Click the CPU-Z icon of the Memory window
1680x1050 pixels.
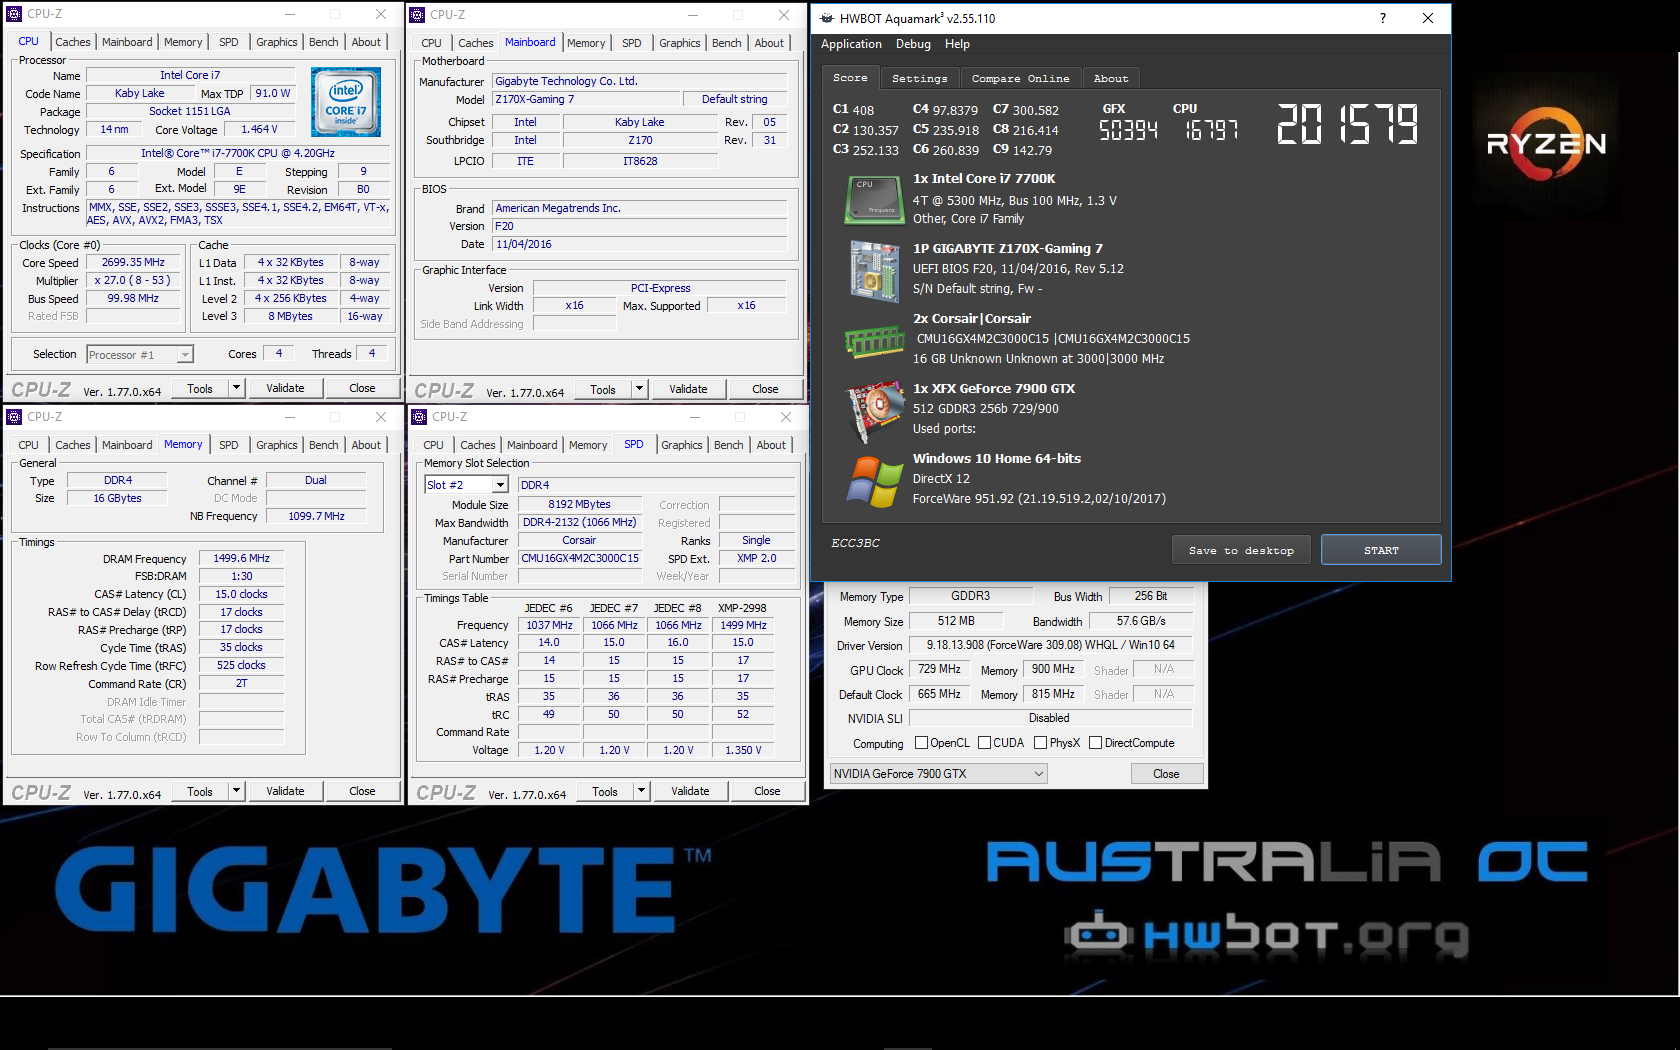point(14,417)
